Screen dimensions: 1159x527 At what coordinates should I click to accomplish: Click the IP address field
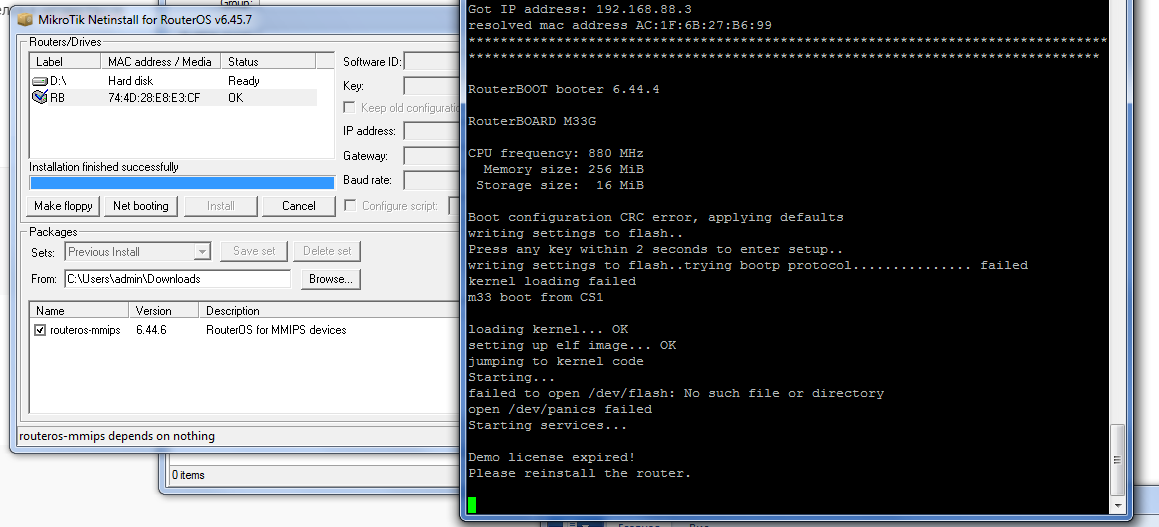point(432,132)
